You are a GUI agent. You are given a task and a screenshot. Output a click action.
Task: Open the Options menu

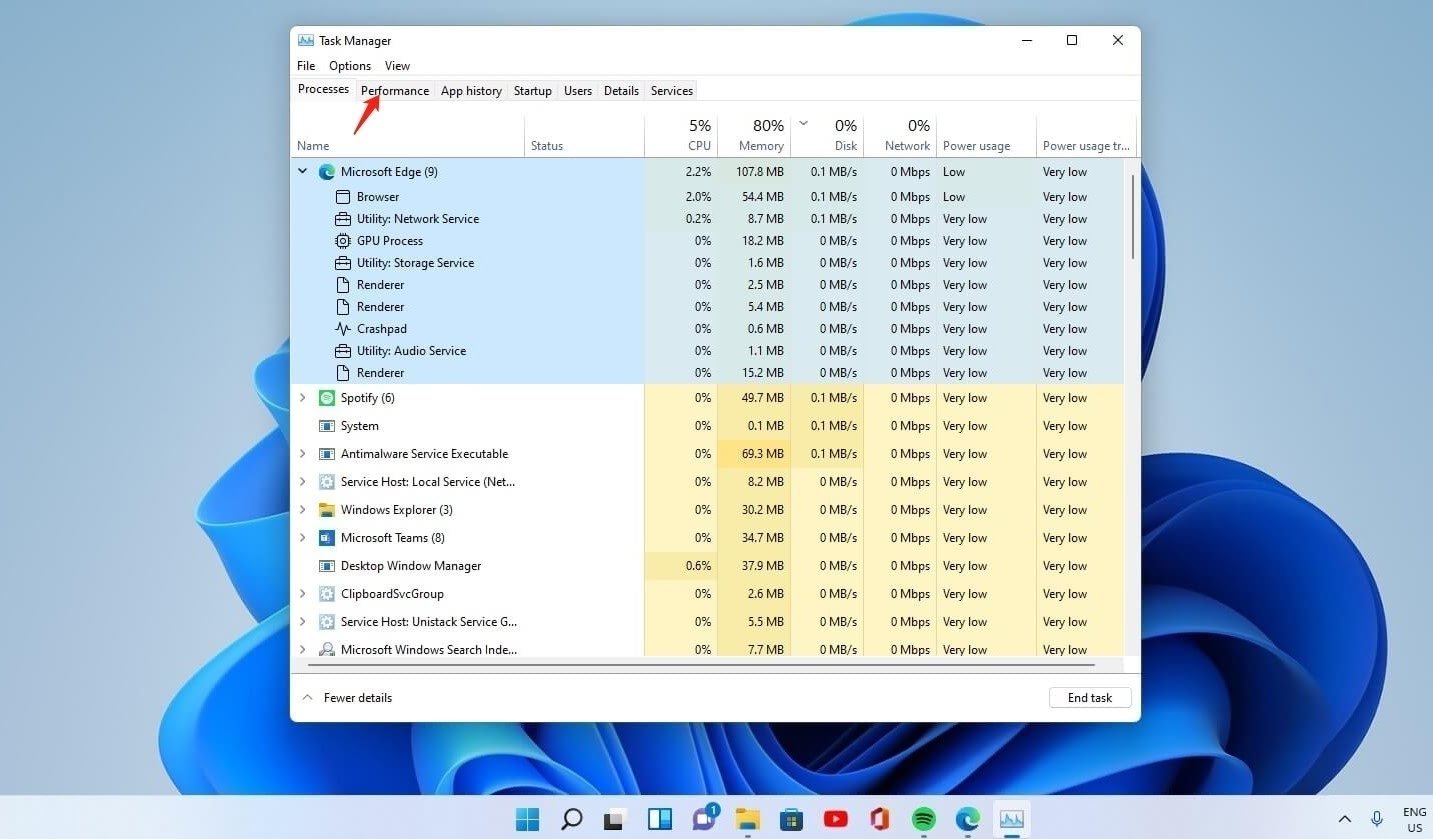pyautogui.click(x=350, y=66)
